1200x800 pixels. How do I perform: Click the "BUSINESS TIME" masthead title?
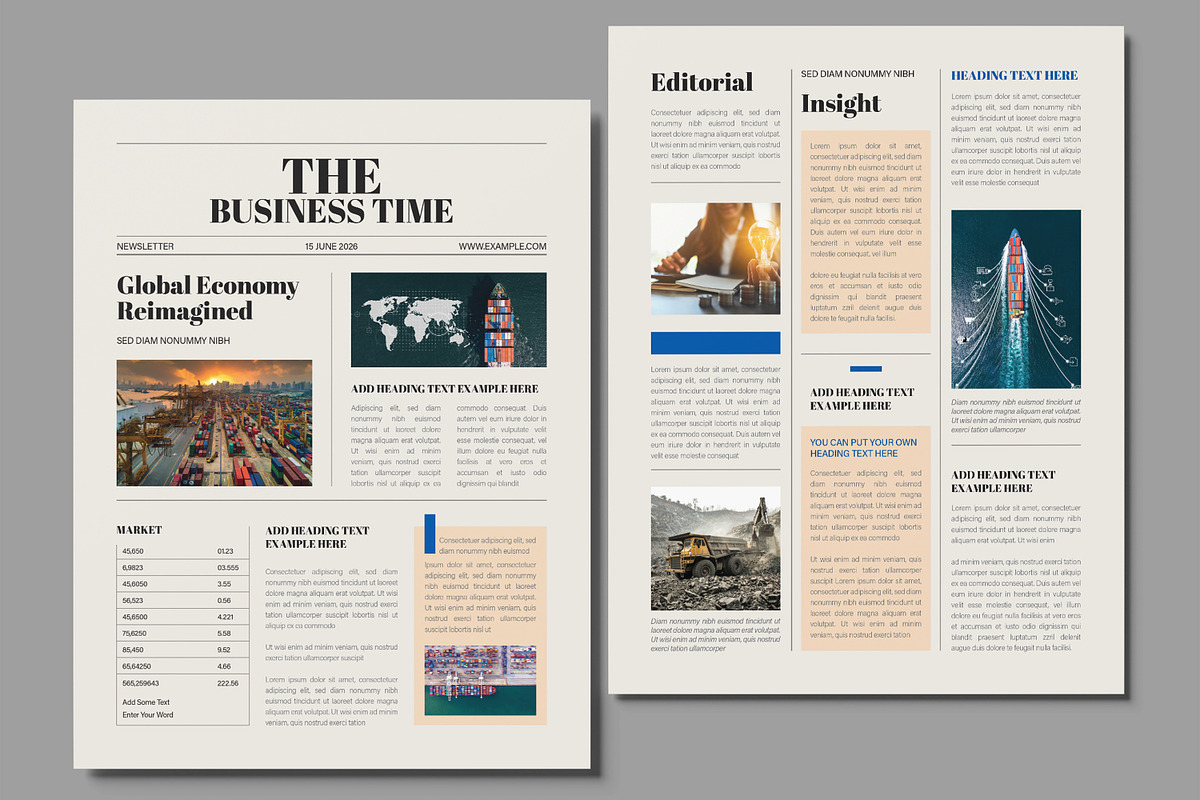[x=331, y=211]
